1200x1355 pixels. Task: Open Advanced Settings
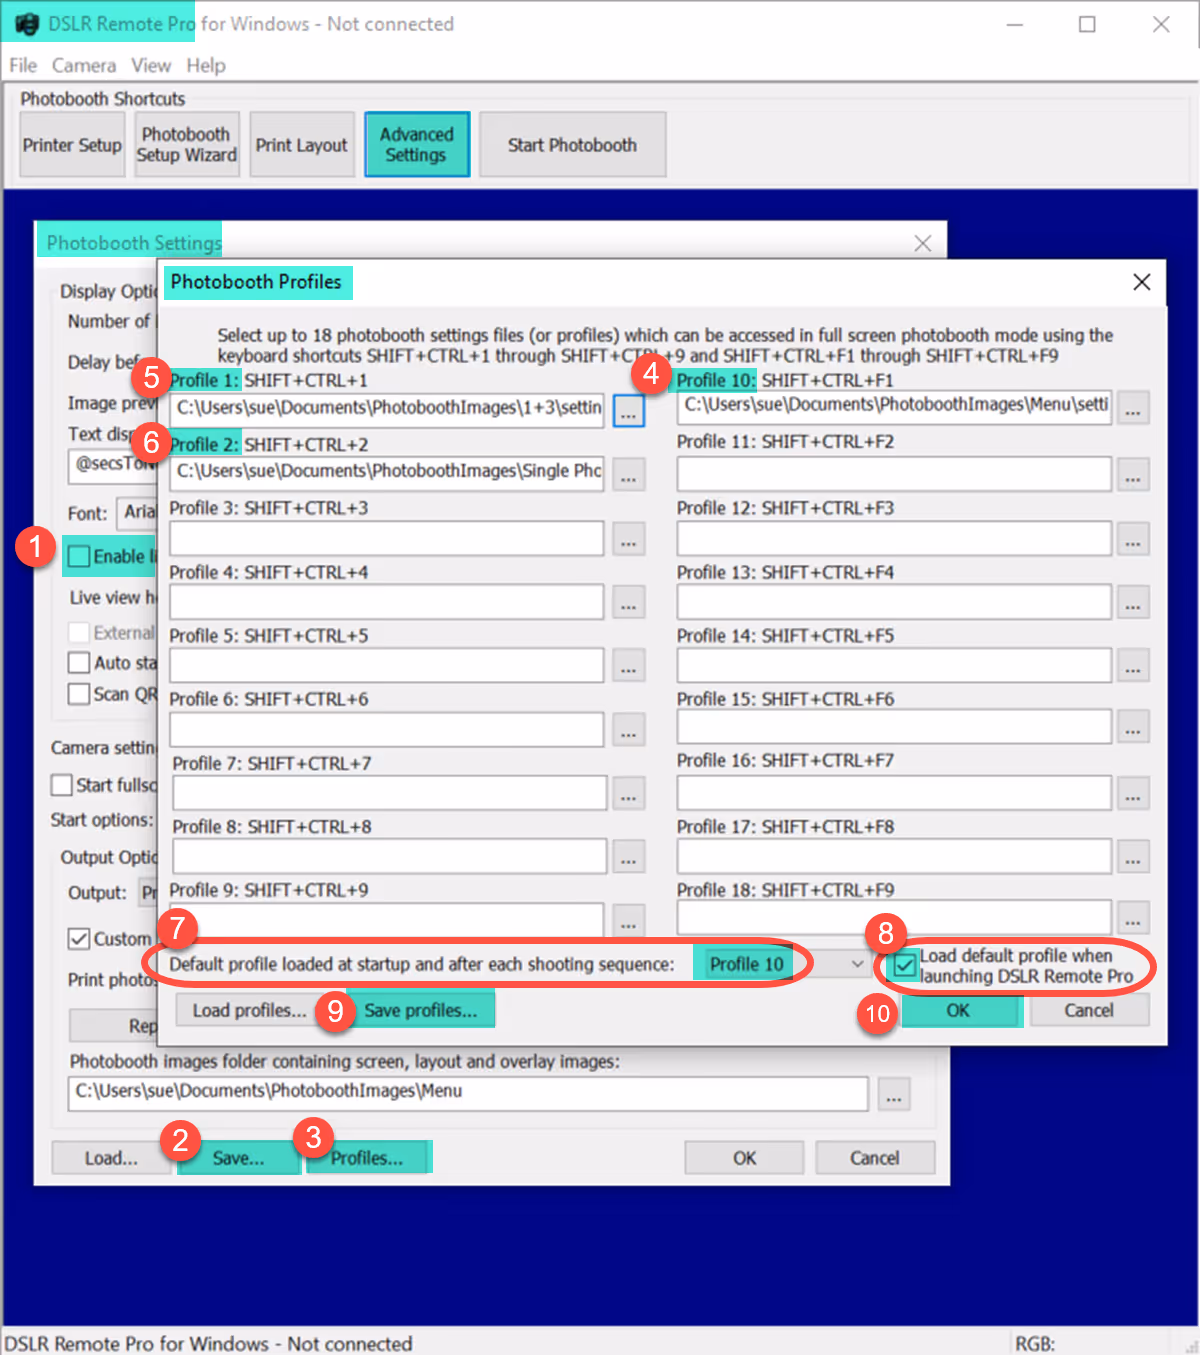417,145
